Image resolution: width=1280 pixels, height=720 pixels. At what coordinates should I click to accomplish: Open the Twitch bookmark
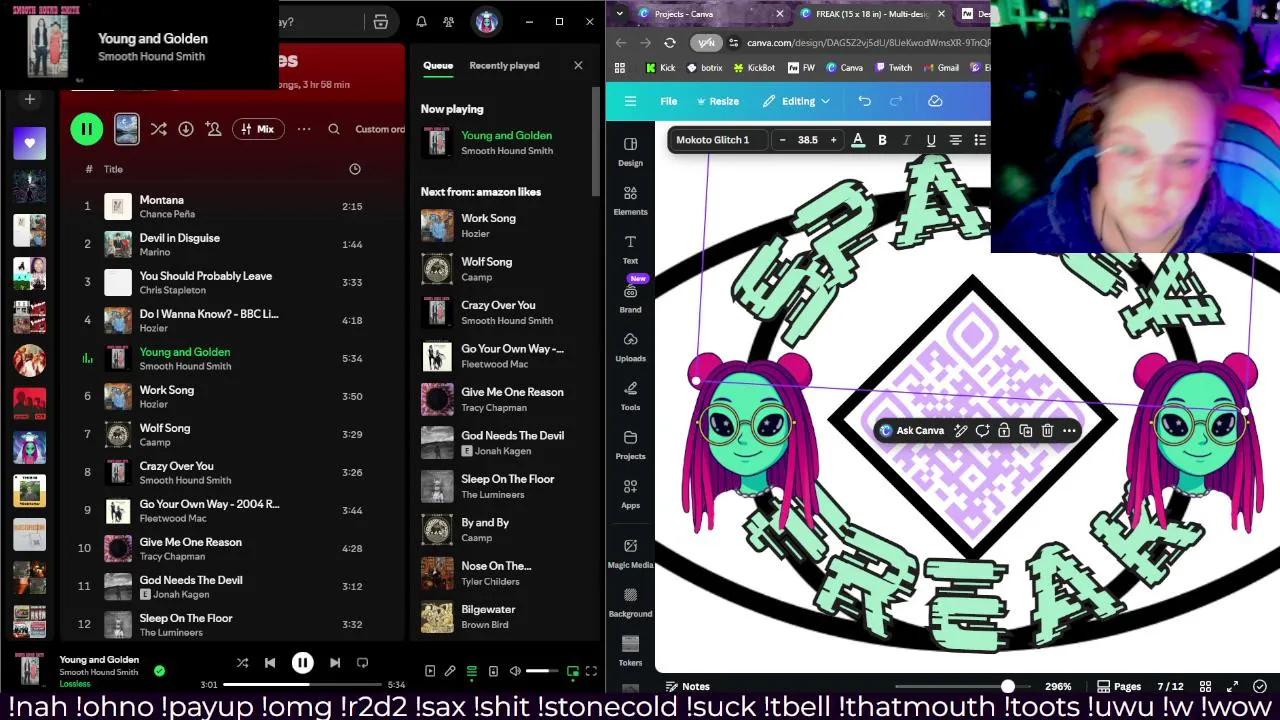coord(893,68)
